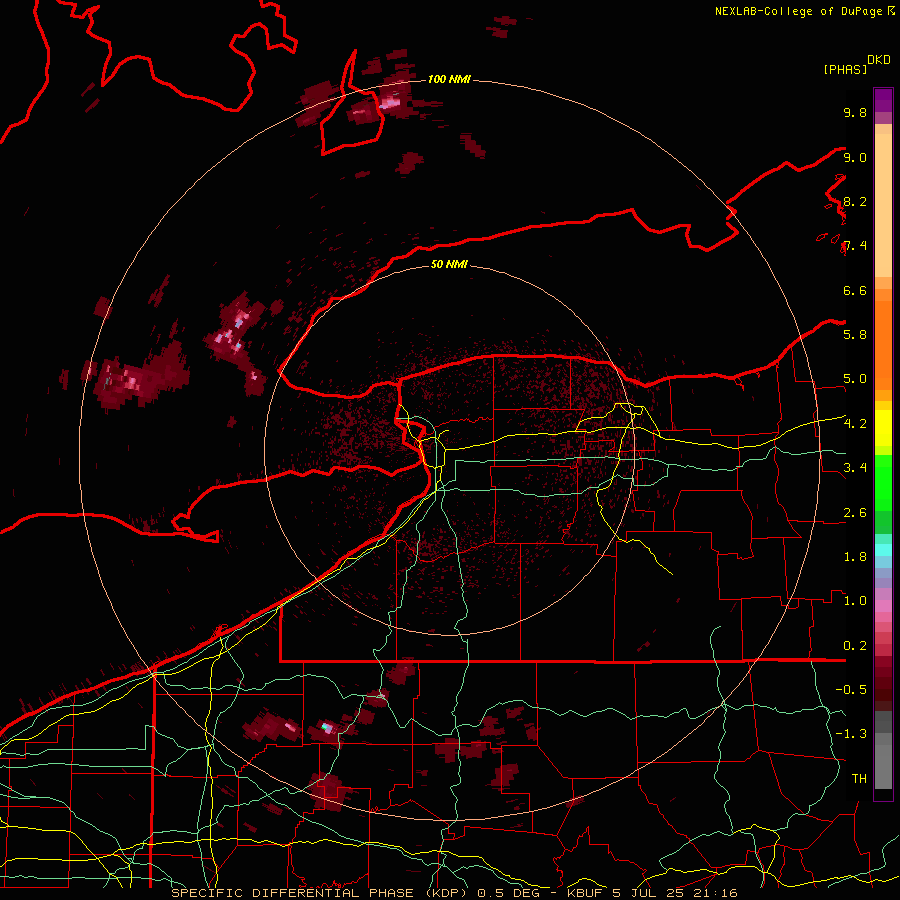Click the 1.8 value on the color scale
The height and width of the screenshot is (900, 900).
[x=855, y=557]
